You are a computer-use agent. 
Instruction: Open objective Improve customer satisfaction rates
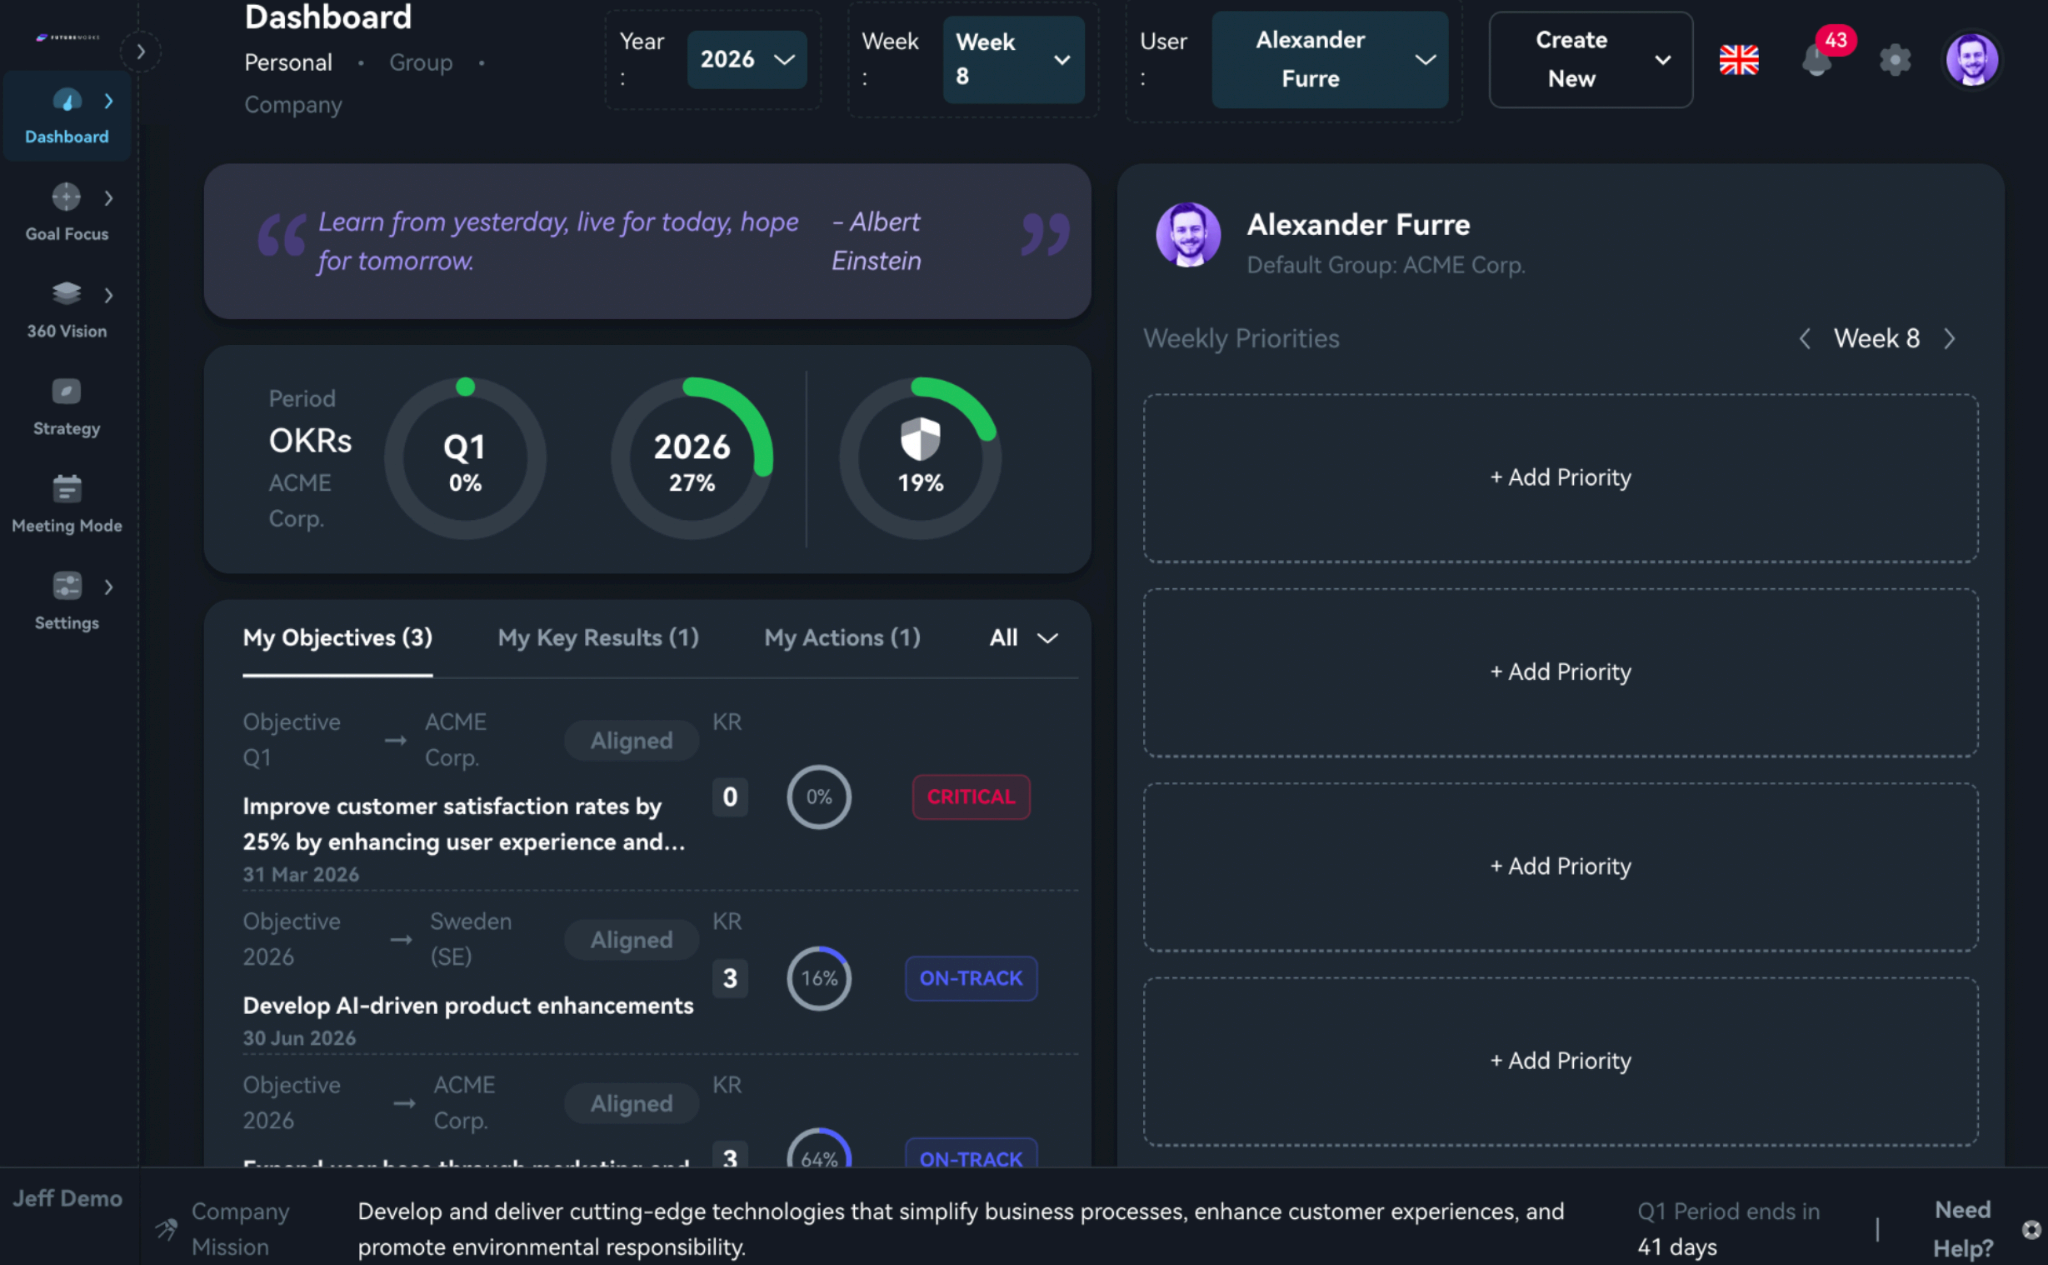point(464,824)
